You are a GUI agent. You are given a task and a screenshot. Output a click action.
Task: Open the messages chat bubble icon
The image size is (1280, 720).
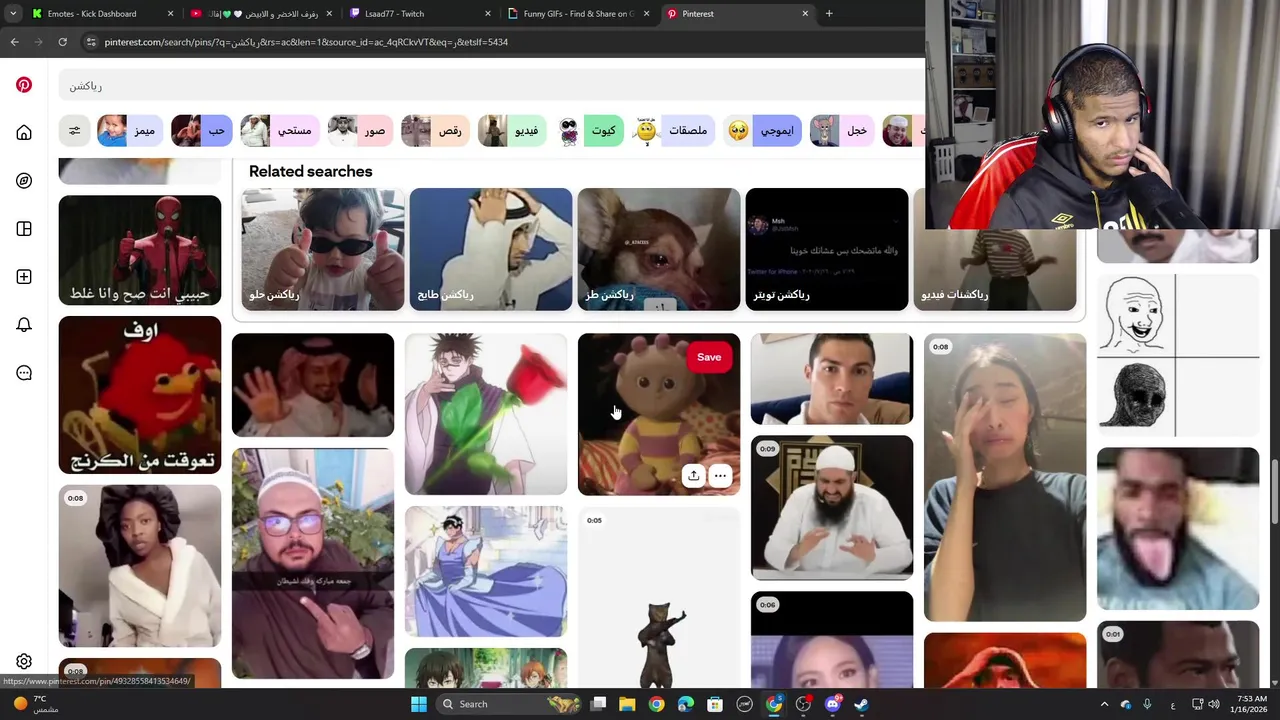coord(24,373)
